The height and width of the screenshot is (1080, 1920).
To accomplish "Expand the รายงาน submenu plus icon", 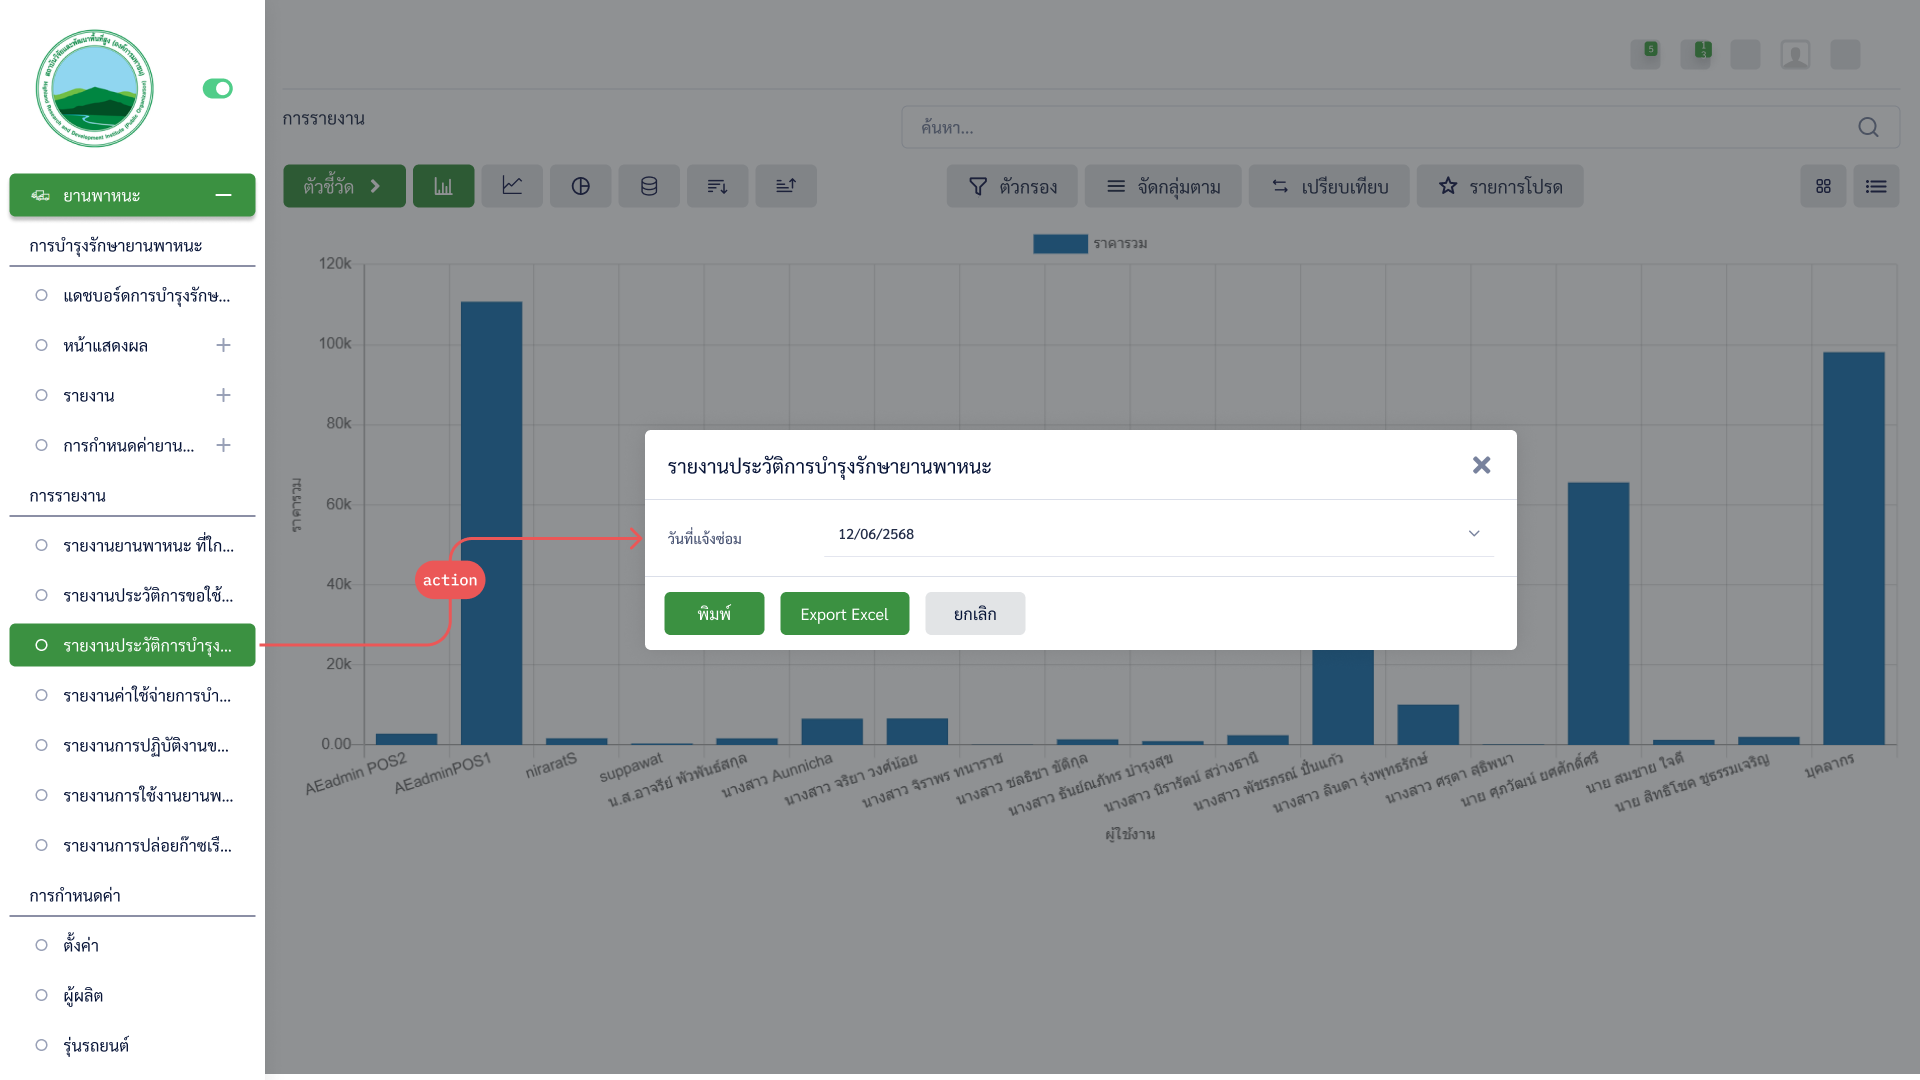I will point(223,395).
